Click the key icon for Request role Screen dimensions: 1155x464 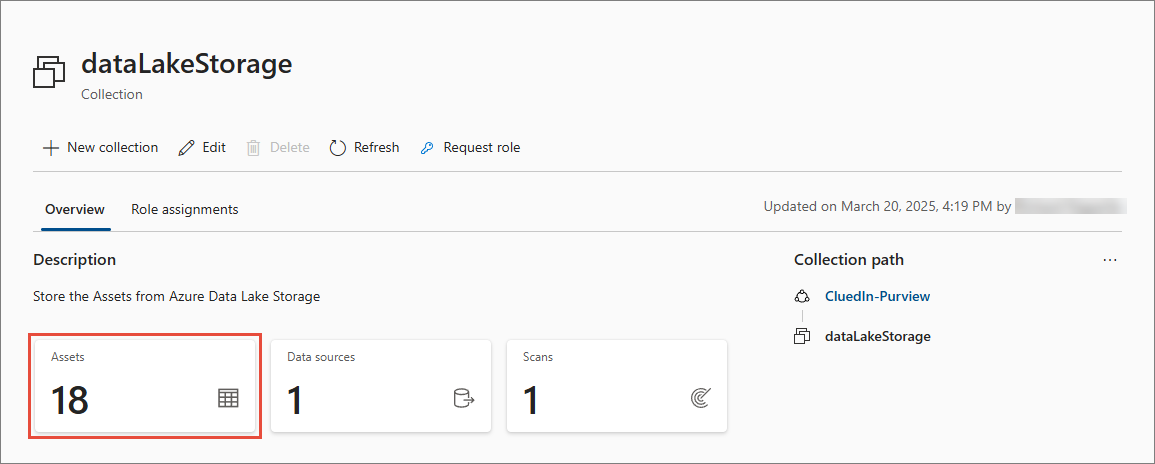(x=427, y=148)
